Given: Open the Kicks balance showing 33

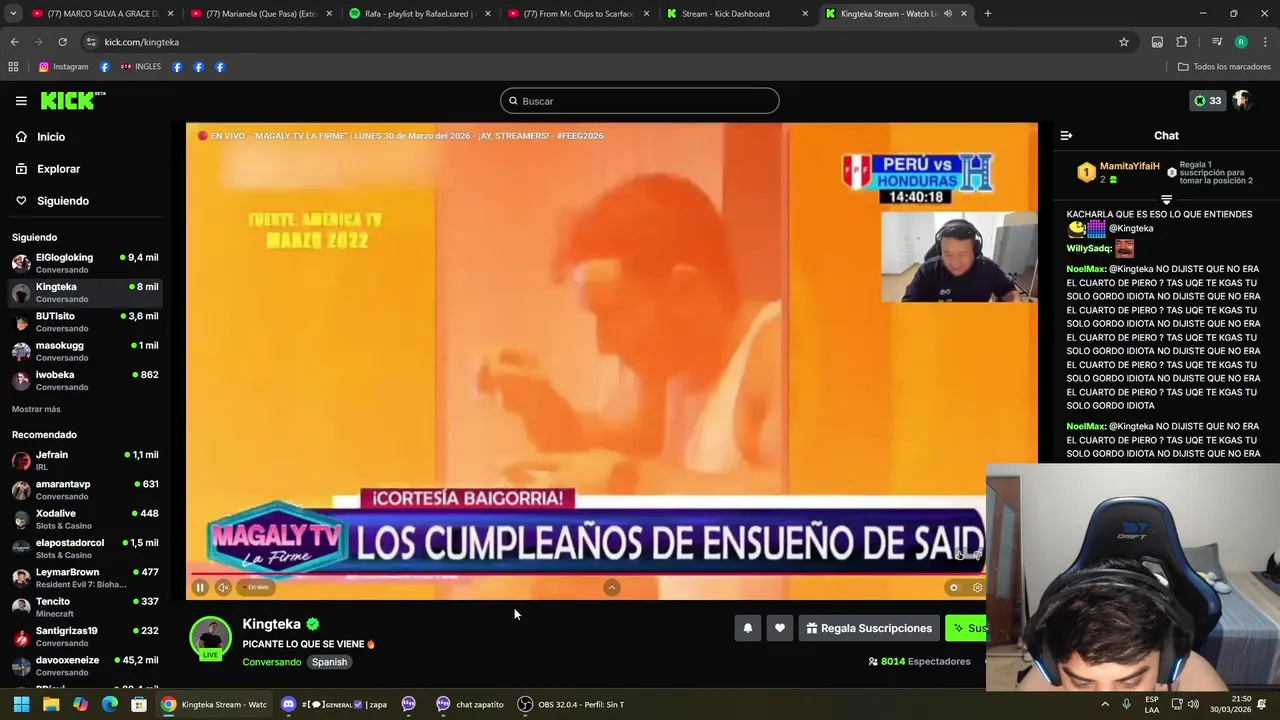Looking at the screenshot, I should [1207, 101].
